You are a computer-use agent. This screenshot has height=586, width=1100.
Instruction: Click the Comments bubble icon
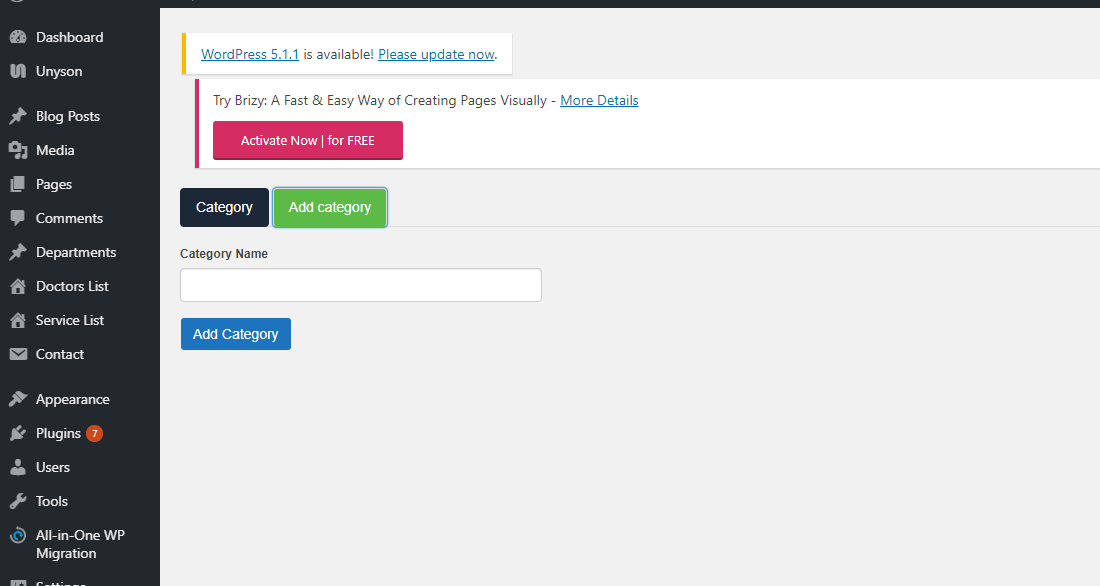(18, 218)
